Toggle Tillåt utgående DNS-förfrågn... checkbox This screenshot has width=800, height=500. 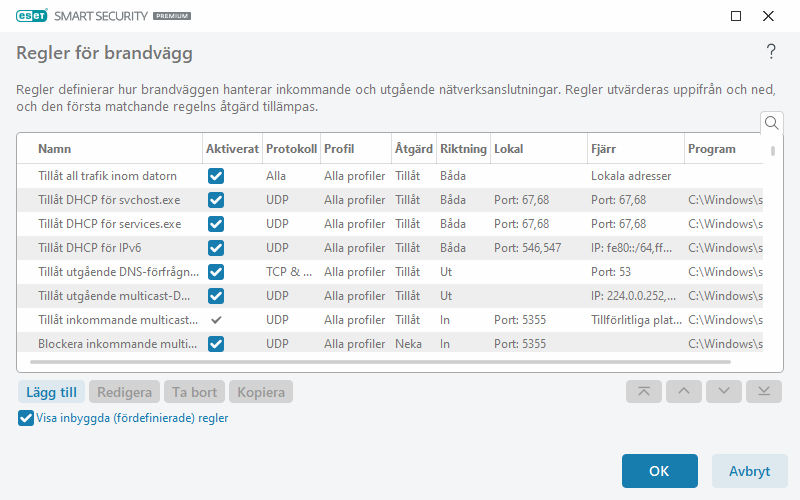point(216,272)
